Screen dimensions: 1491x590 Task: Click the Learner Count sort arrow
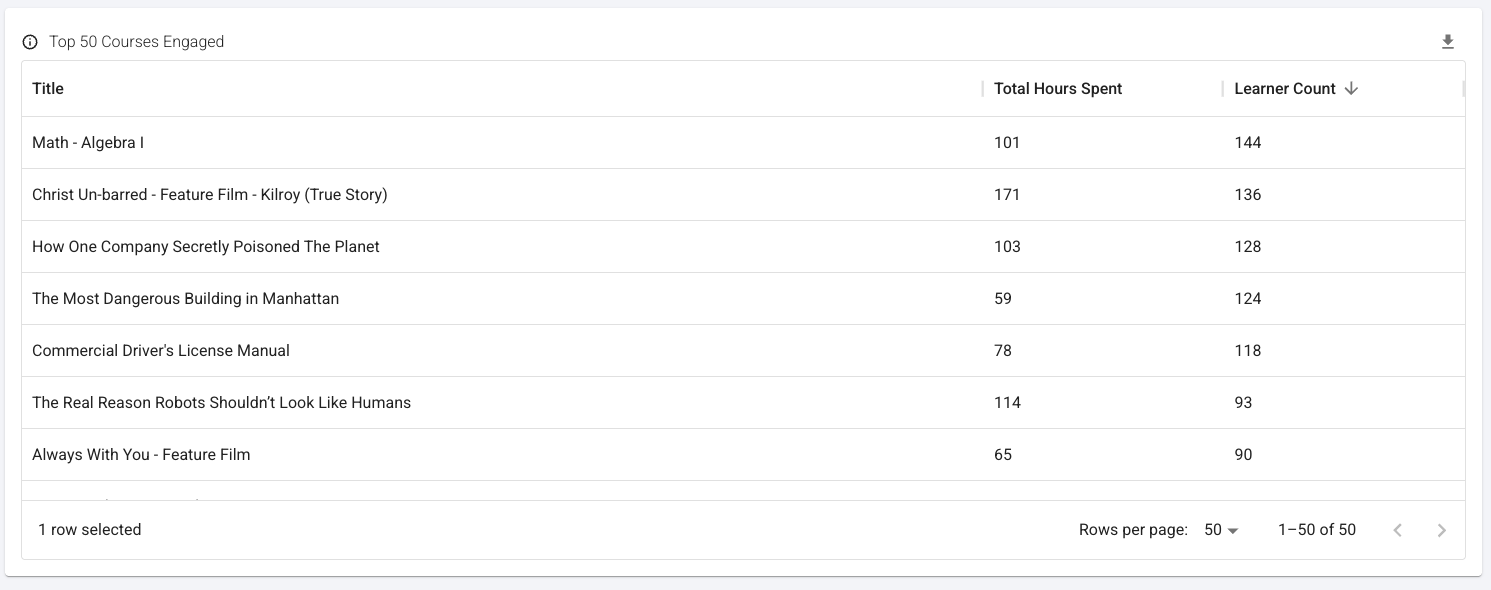coord(1351,89)
